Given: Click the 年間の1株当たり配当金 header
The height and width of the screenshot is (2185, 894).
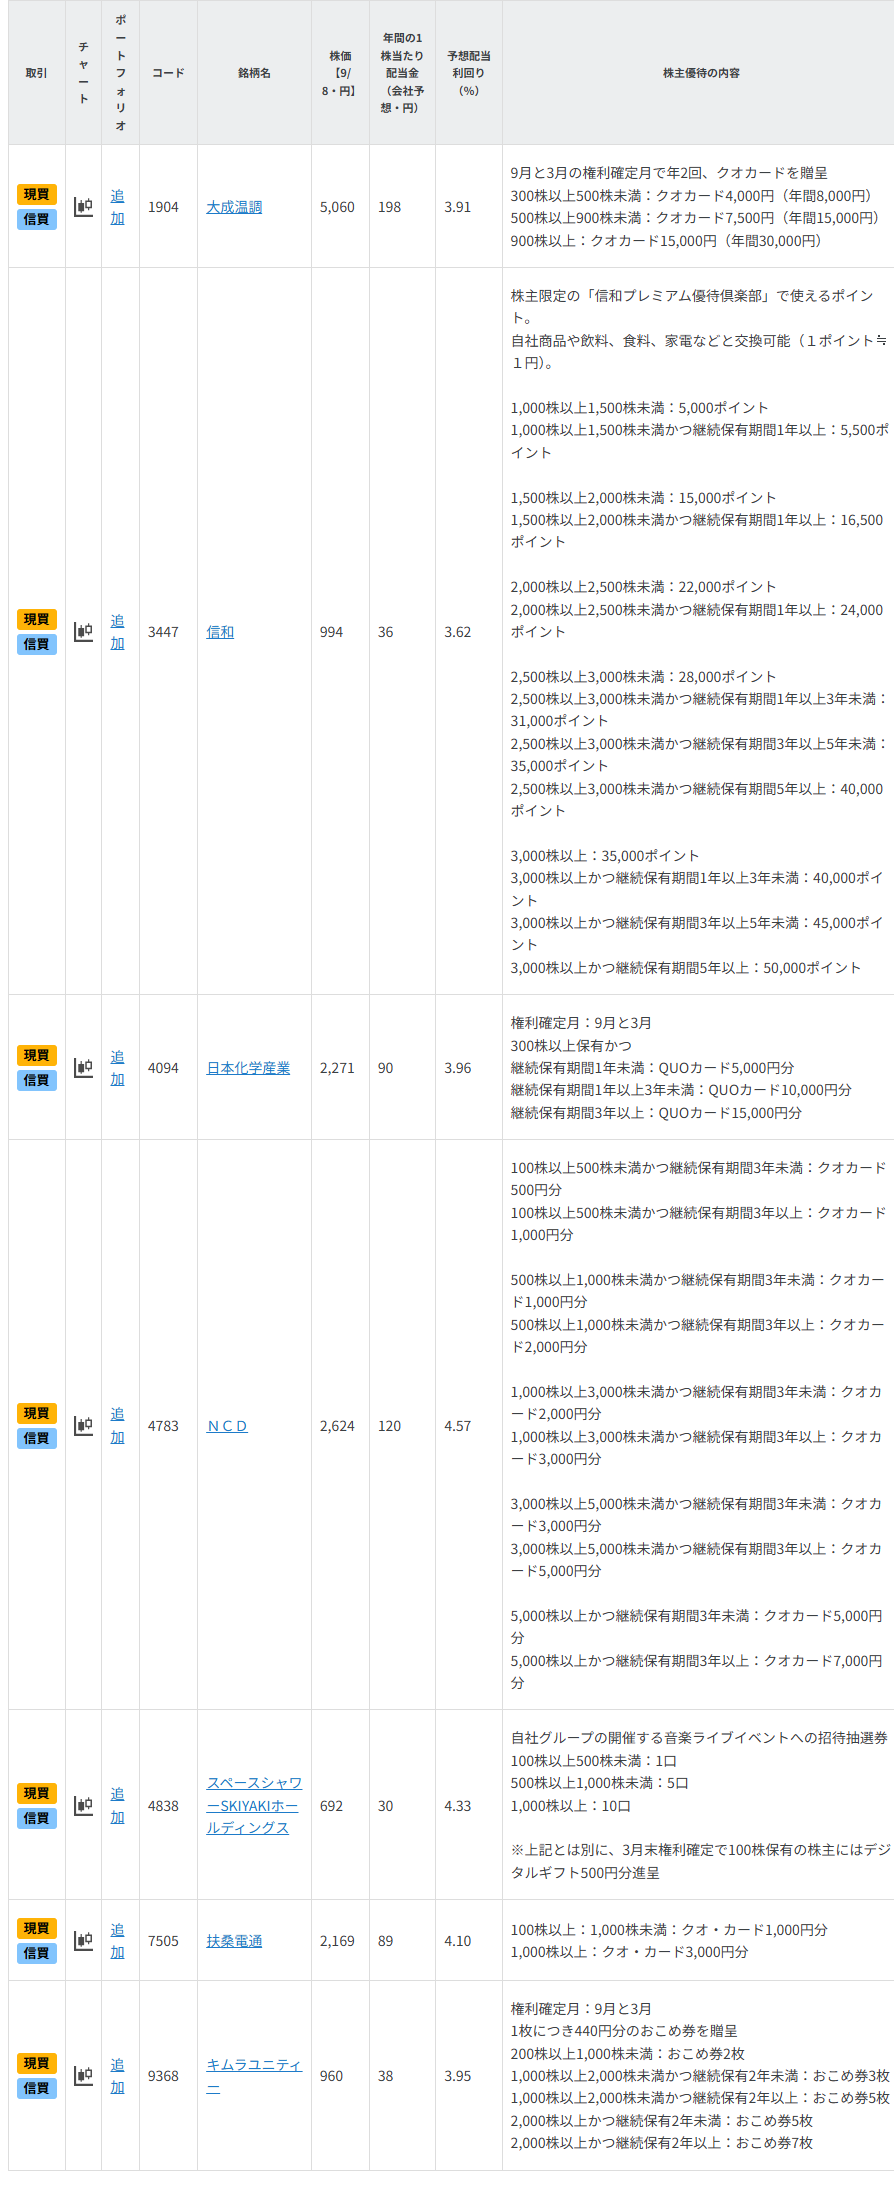Looking at the screenshot, I should point(402,73).
